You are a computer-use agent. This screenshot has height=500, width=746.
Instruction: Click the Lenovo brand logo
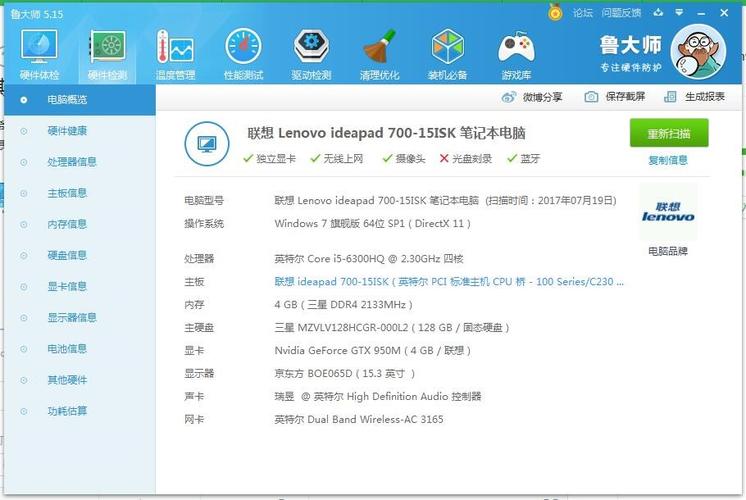click(x=668, y=212)
